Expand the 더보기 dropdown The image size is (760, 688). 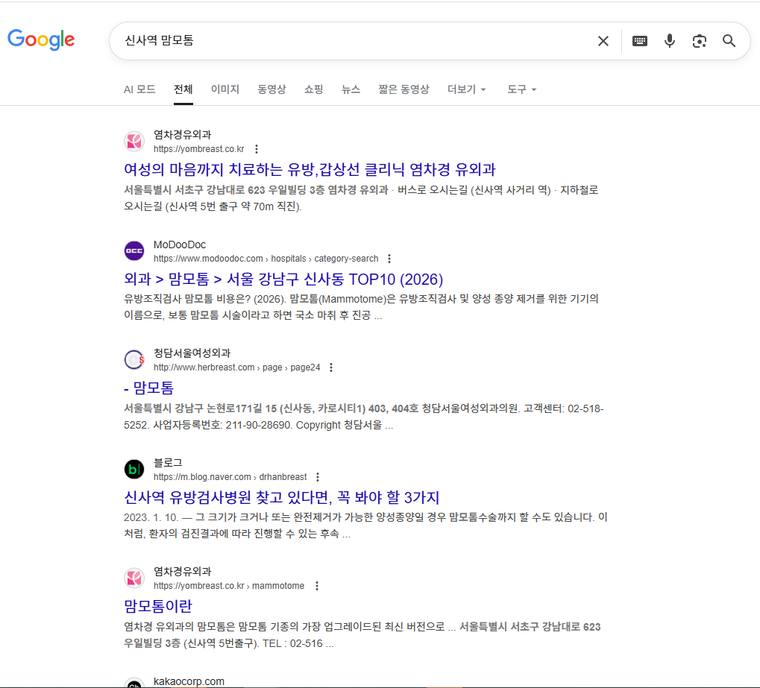466,89
